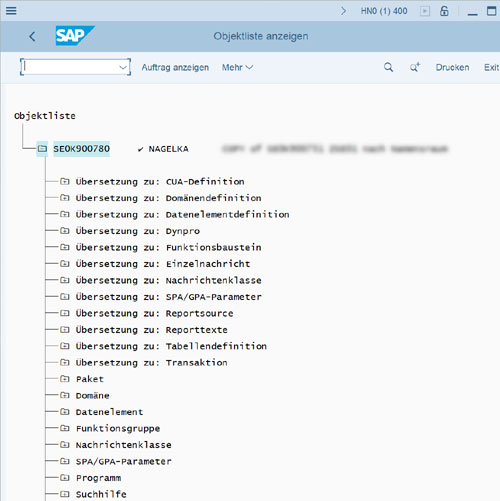Collapse the SE0K900780 request folder
The image size is (500, 501).
(x=42, y=149)
